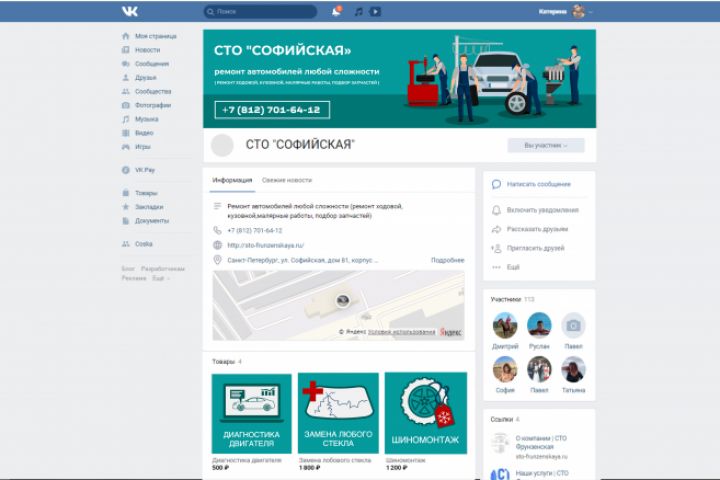Image resolution: width=720 pixels, height=480 pixels.
Task: Open the notifications bell icon
Action: point(336,11)
